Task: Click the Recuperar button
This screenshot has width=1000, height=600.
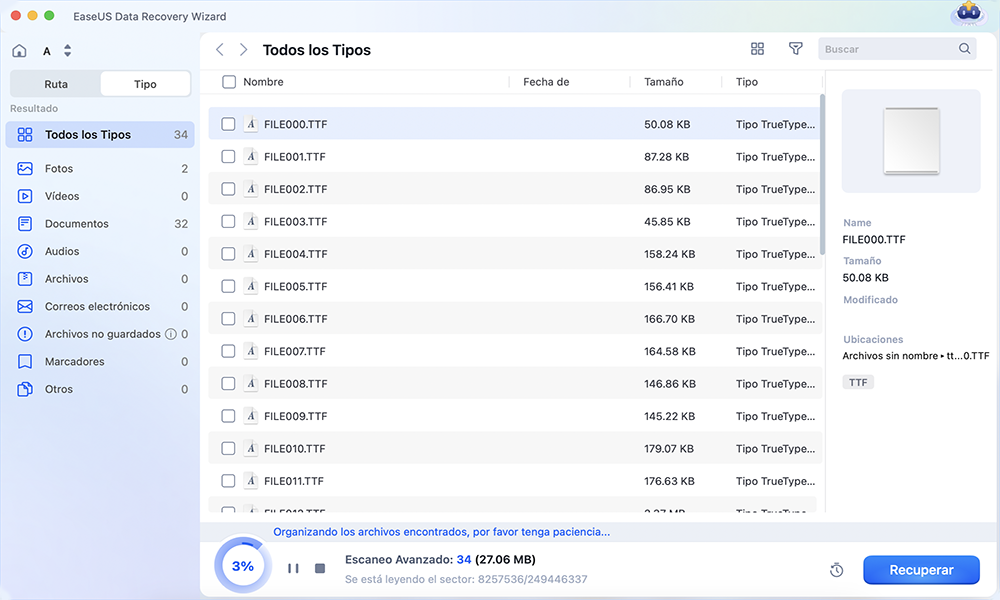Action: tap(921, 570)
